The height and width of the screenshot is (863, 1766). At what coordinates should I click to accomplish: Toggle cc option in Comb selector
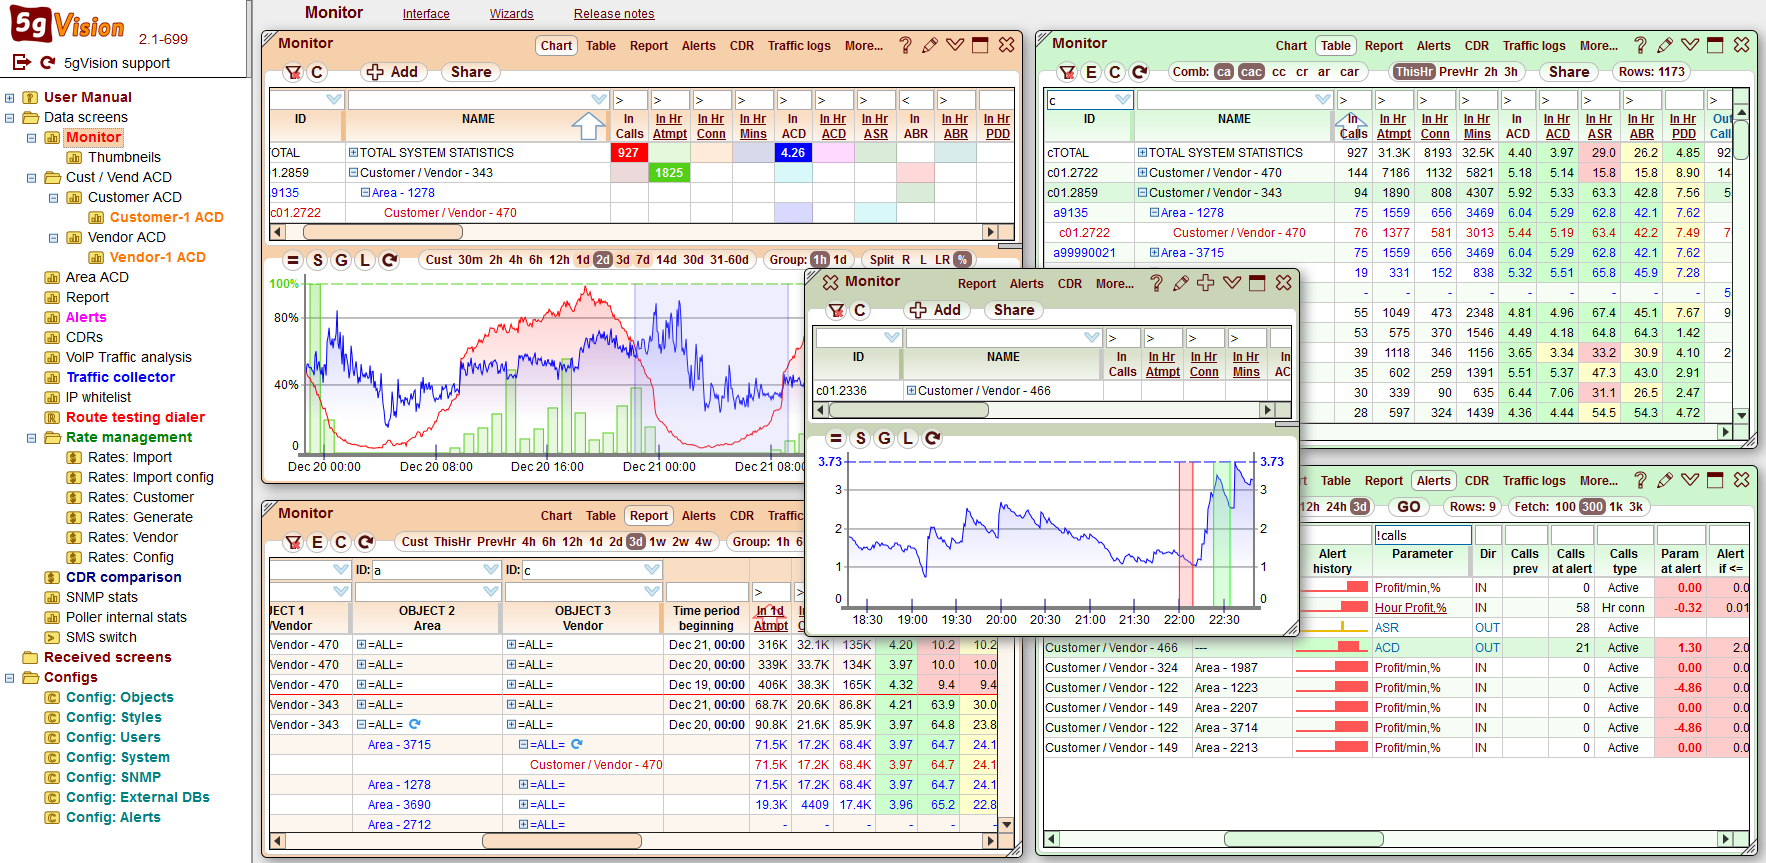click(x=1279, y=72)
